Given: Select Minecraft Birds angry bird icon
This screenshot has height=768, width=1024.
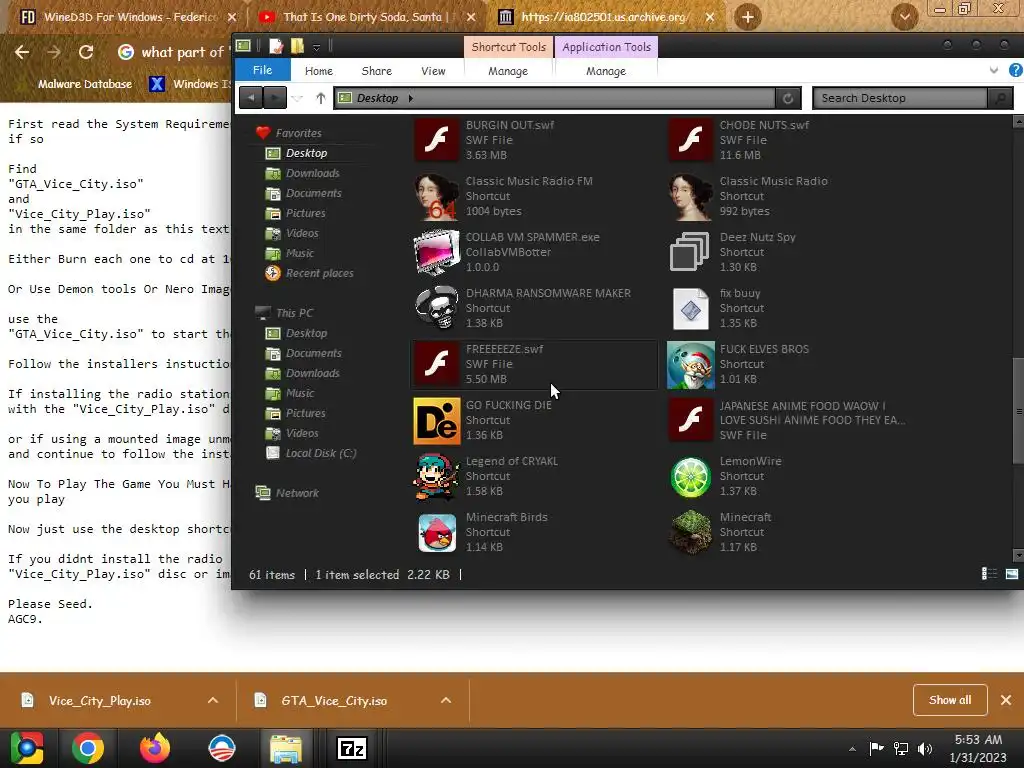Looking at the screenshot, I should pos(436,532).
